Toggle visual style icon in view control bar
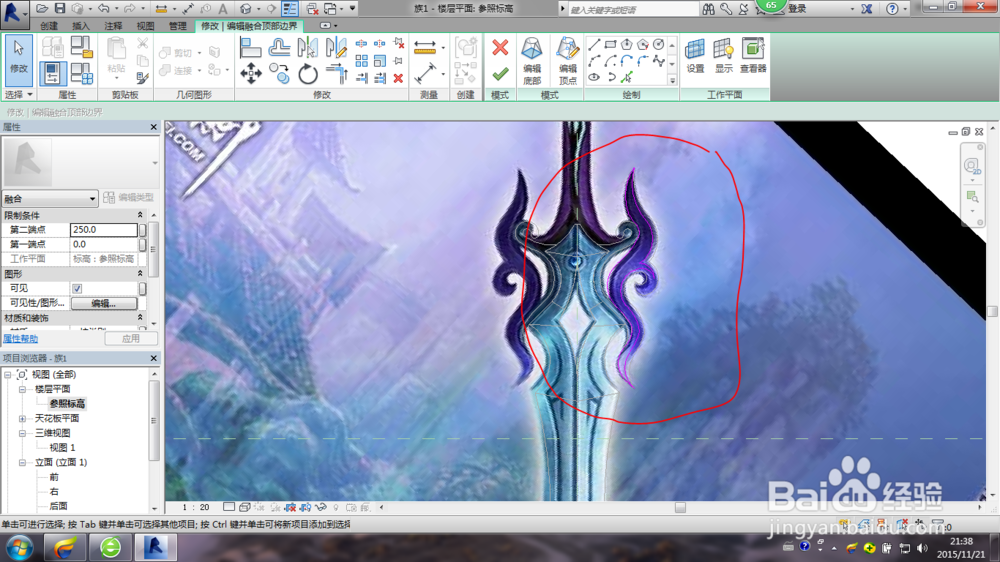The image size is (1000, 562). [x=244, y=508]
